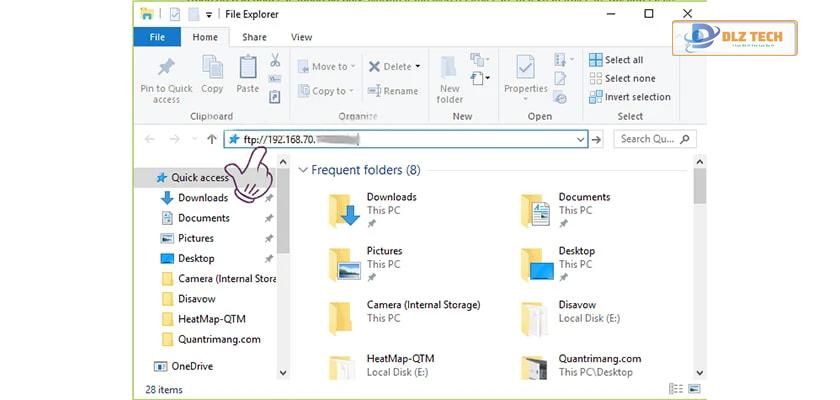Open the address bar history dropdown
Viewport: 840px width, 400px height.
coord(580,140)
